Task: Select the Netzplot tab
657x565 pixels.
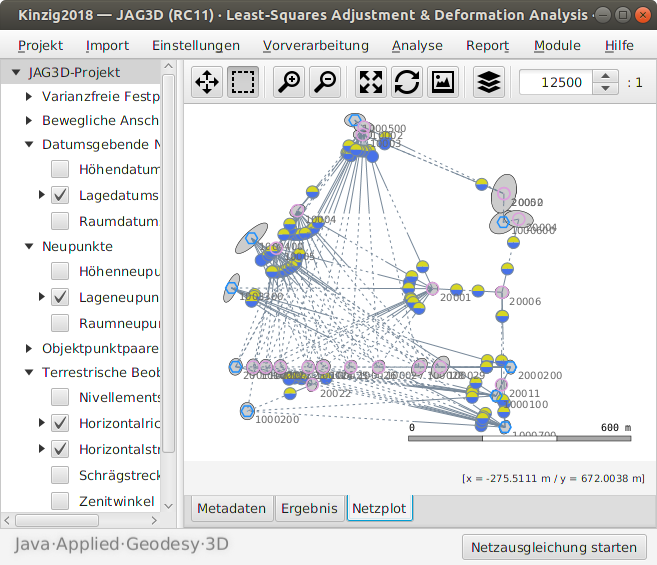Action: coord(379,508)
